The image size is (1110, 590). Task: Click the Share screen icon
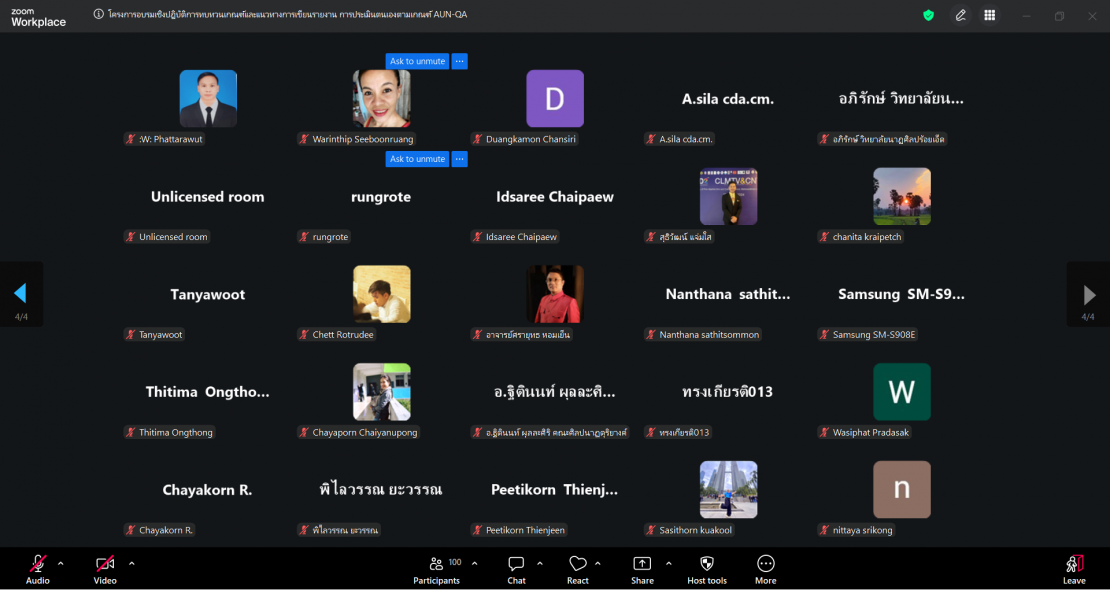click(x=642, y=569)
